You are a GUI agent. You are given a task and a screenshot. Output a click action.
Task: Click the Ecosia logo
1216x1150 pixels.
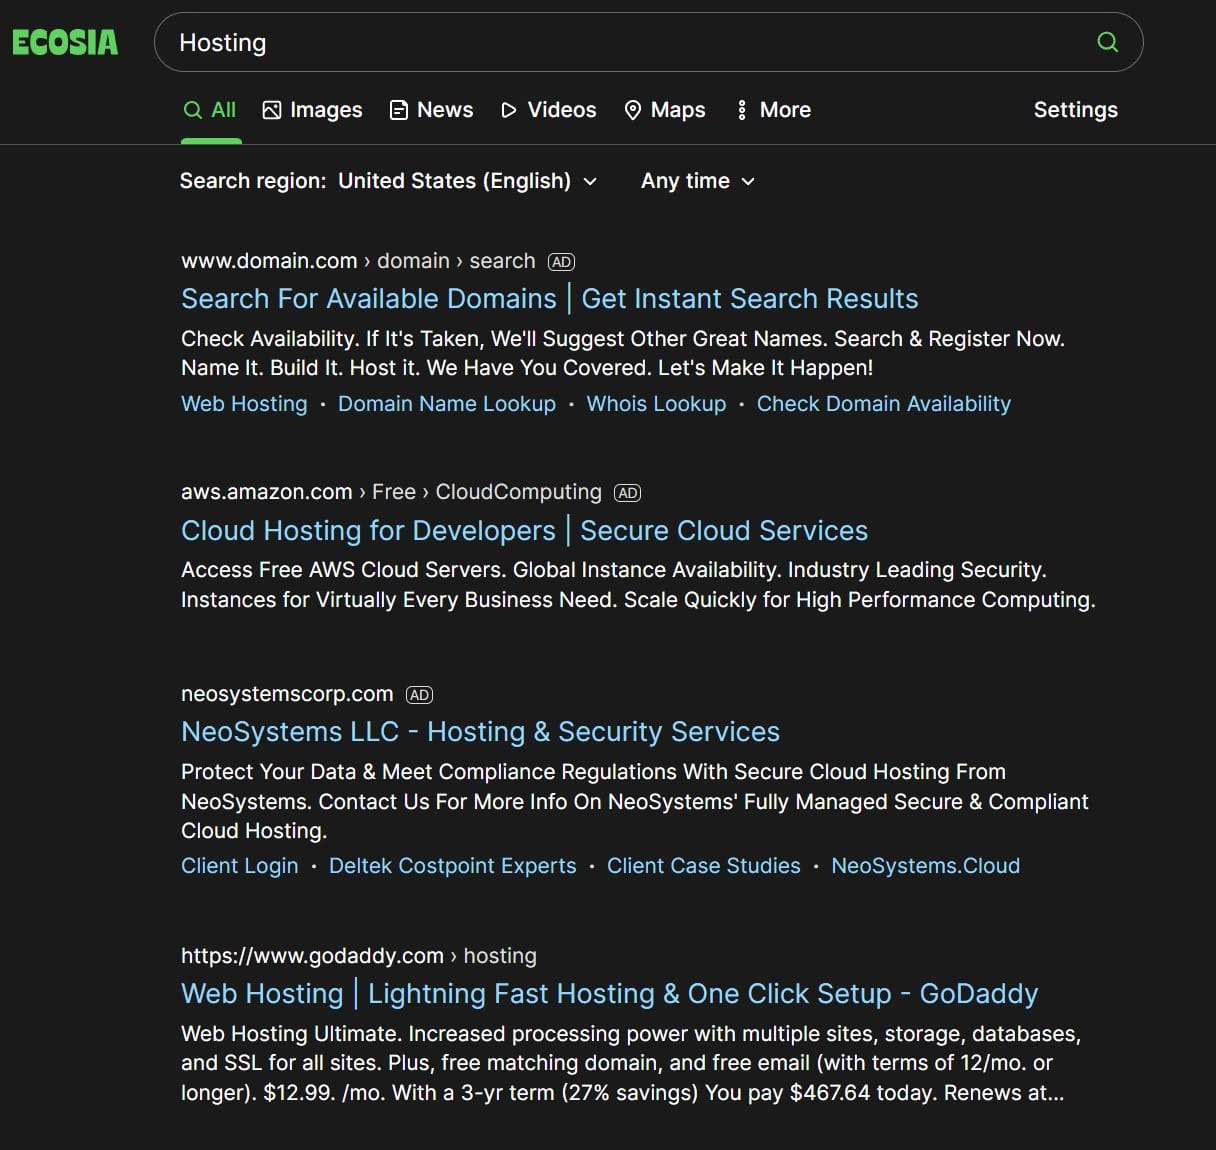[x=65, y=42]
